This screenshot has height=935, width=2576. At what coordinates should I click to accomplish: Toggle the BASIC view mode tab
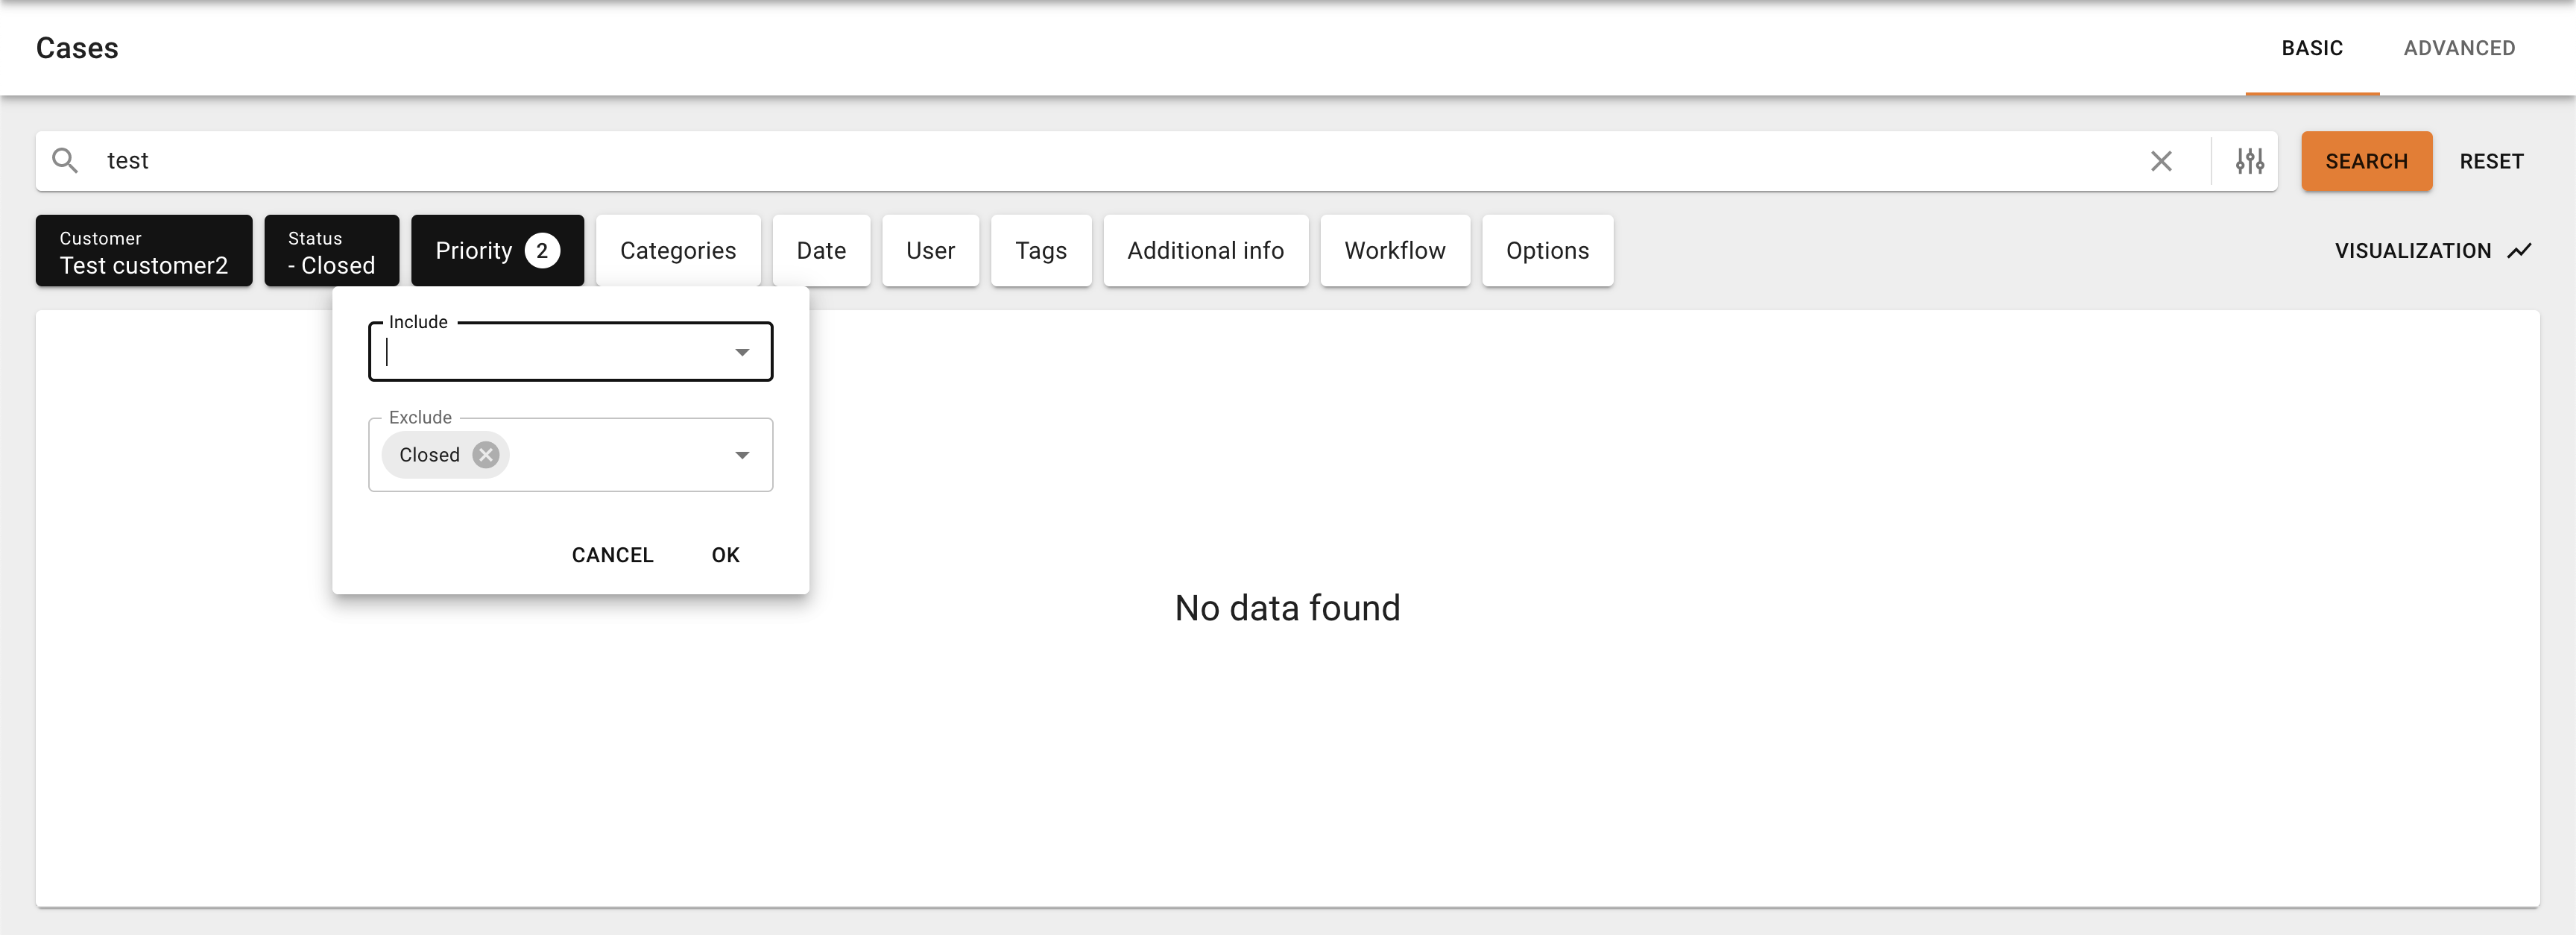2311,48
